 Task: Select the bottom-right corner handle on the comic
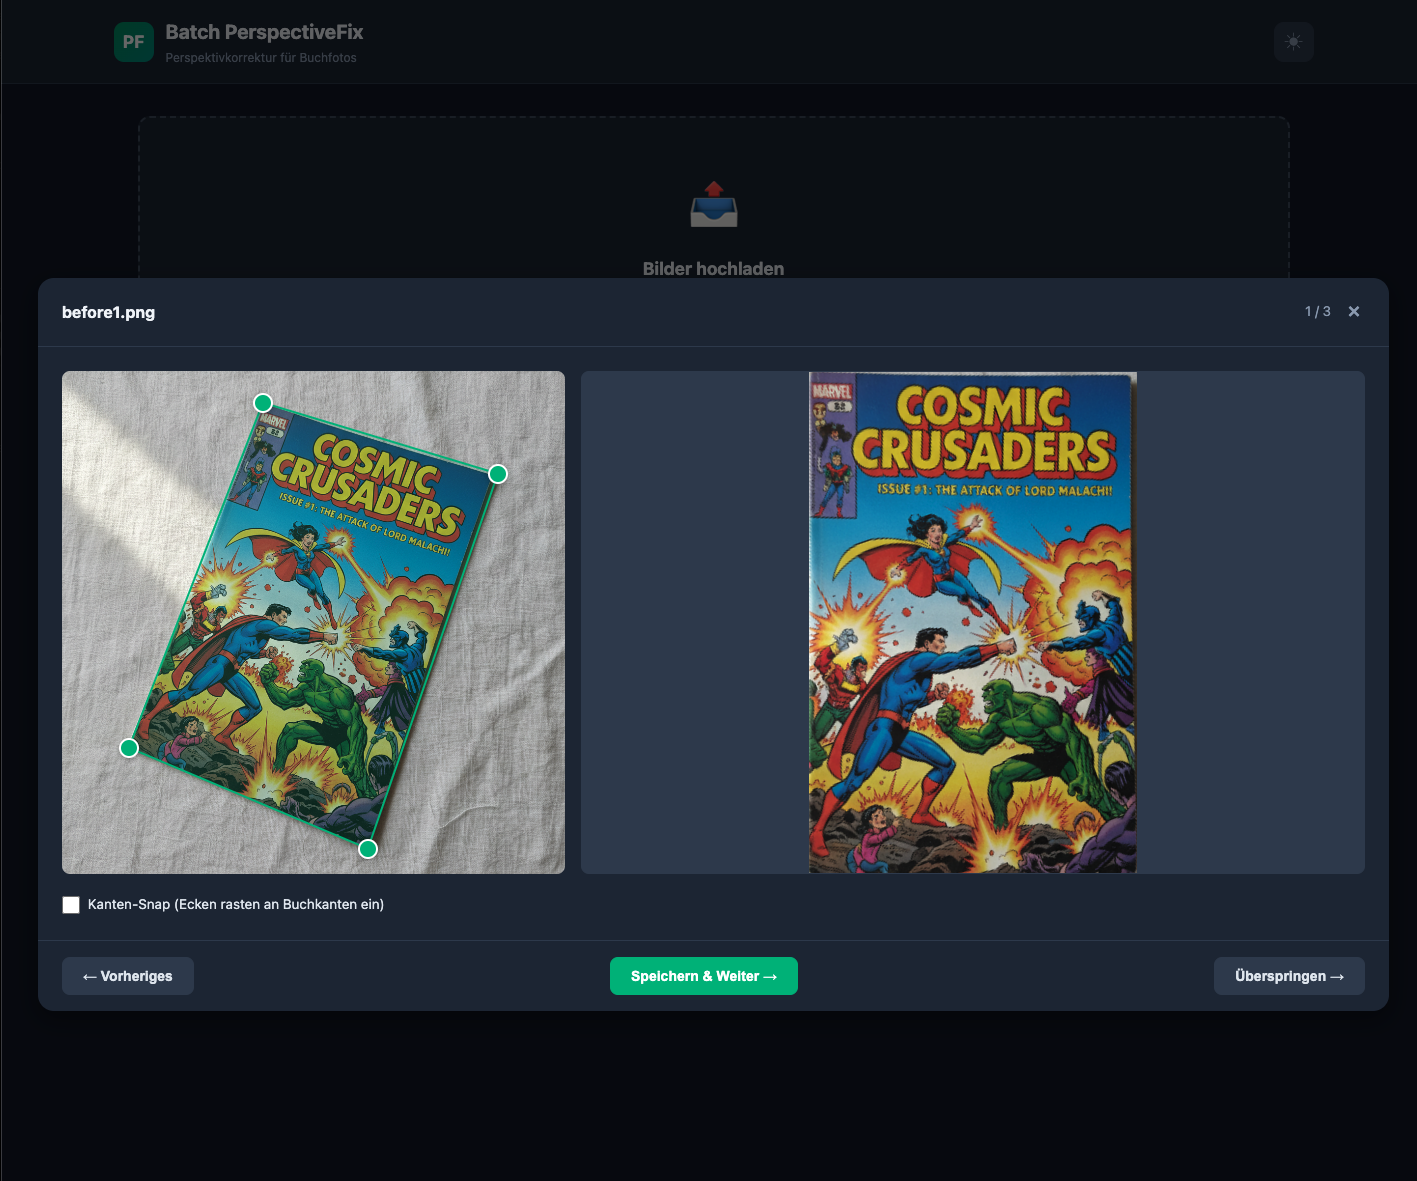click(x=368, y=849)
